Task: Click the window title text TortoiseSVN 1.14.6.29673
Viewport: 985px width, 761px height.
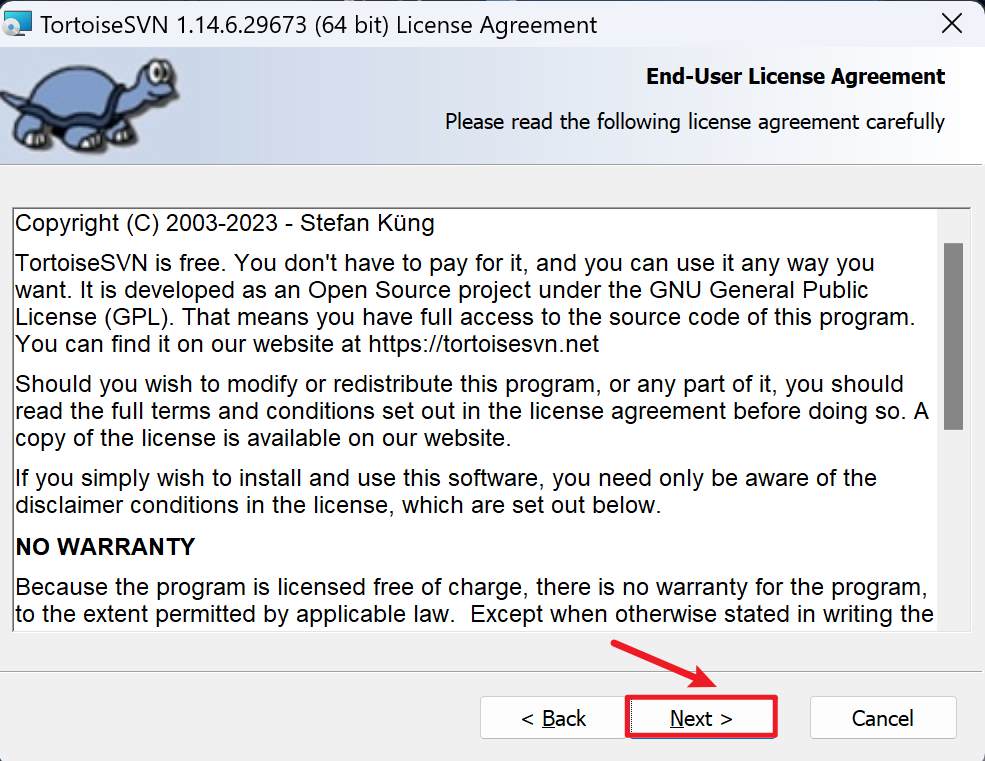Action: (x=318, y=25)
